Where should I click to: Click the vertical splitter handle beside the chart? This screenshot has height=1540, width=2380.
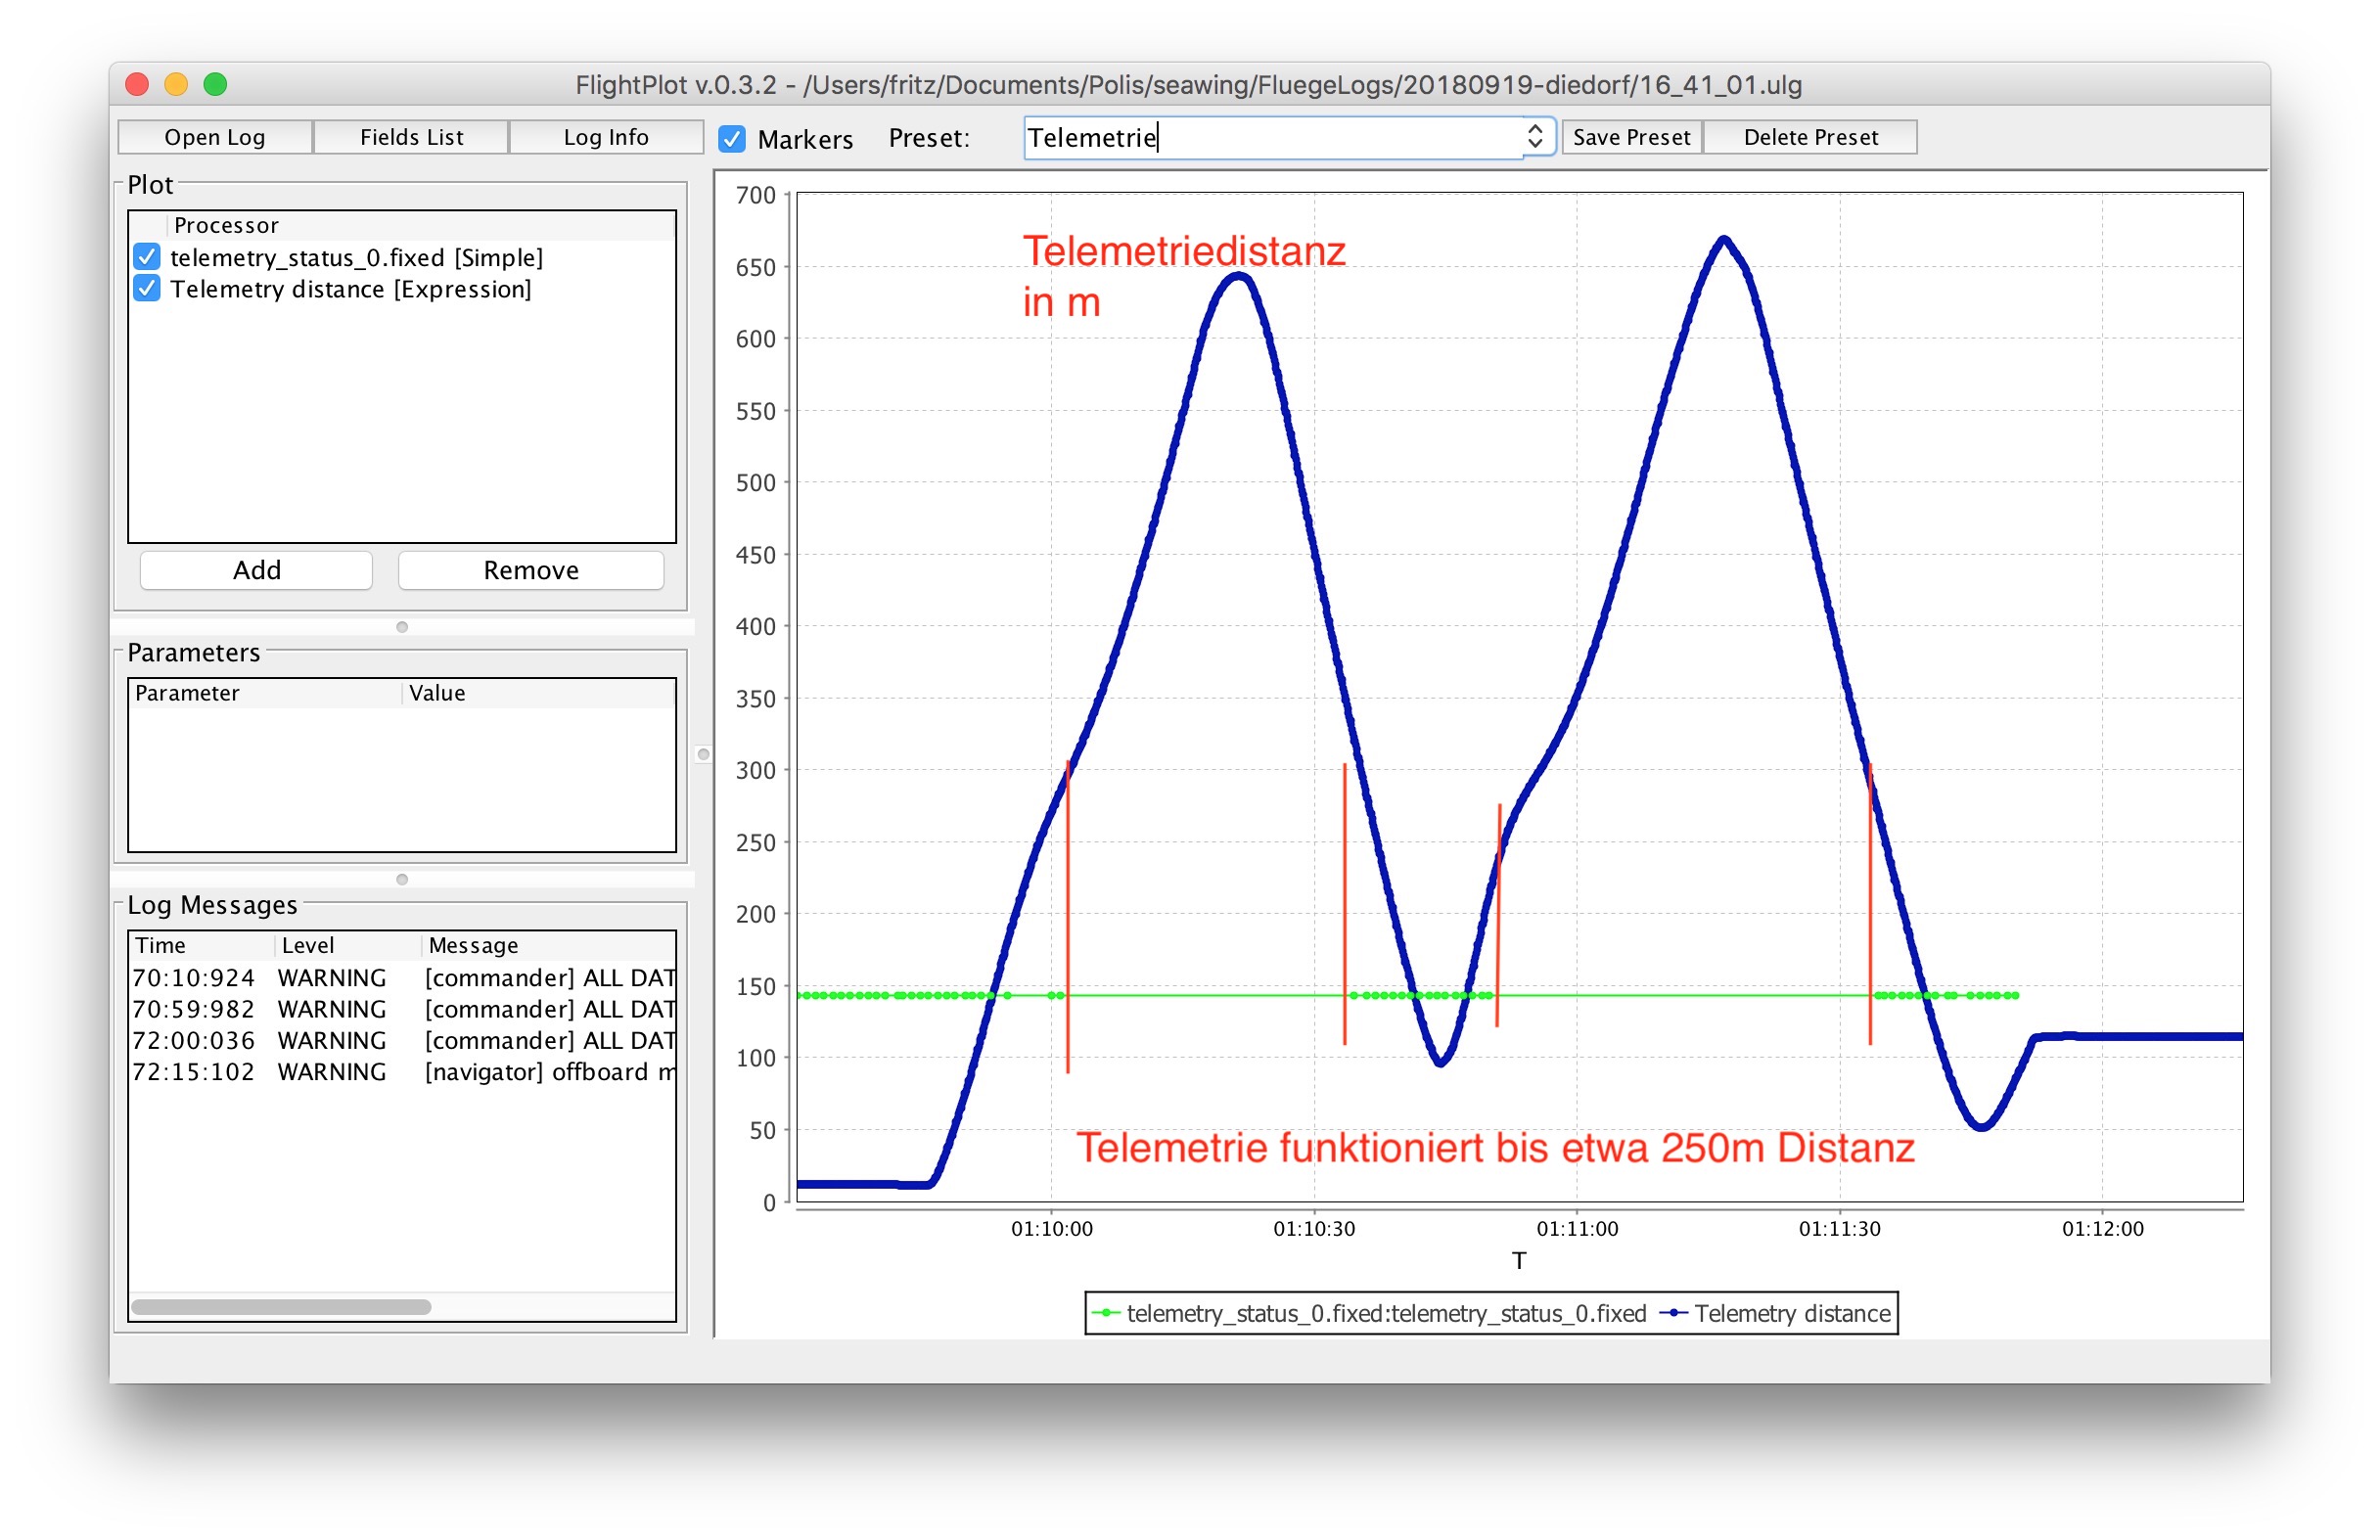(x=703, y=754)
